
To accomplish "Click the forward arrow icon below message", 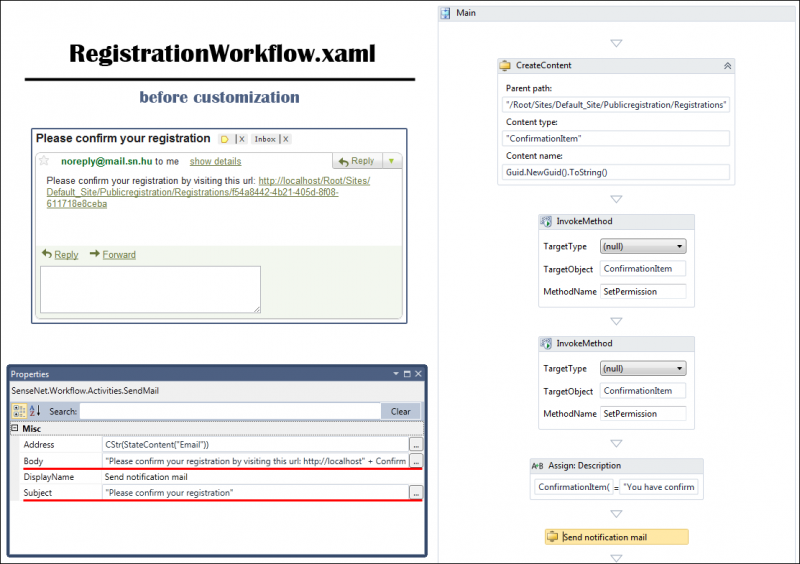I will pyautogui.click(x=94, y=254).
